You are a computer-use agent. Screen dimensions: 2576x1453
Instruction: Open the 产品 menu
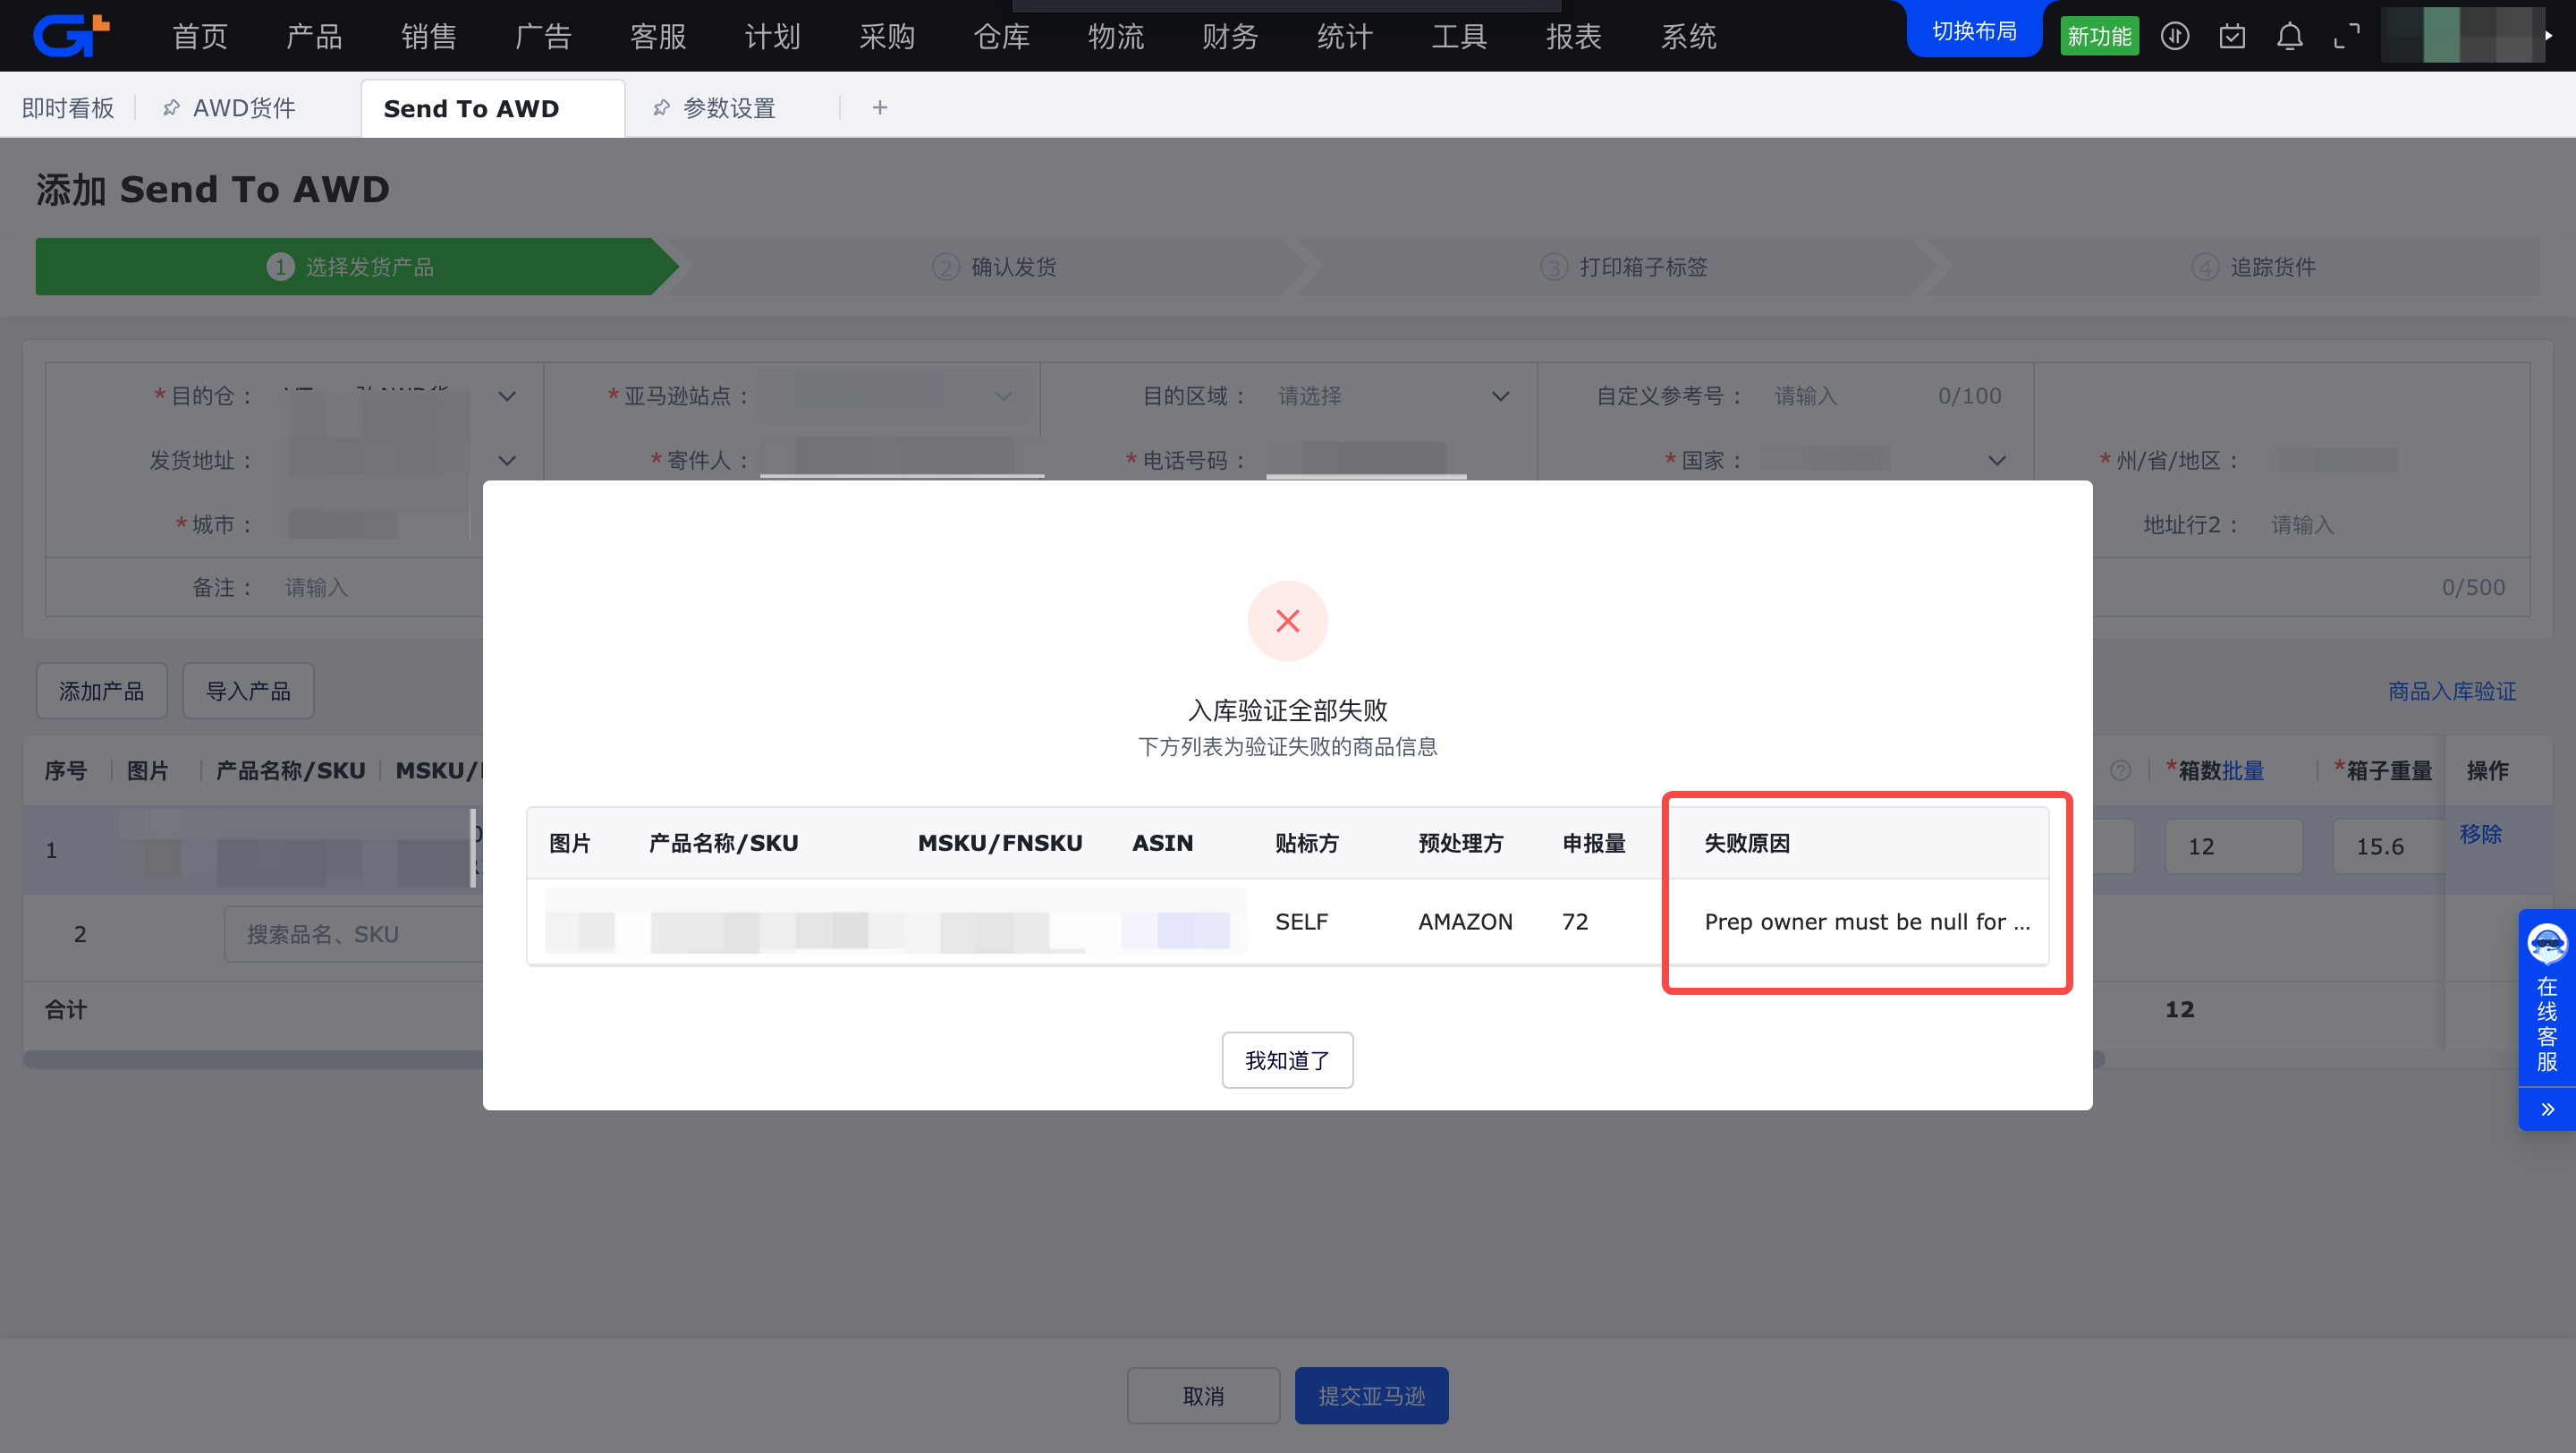[314, 36]
